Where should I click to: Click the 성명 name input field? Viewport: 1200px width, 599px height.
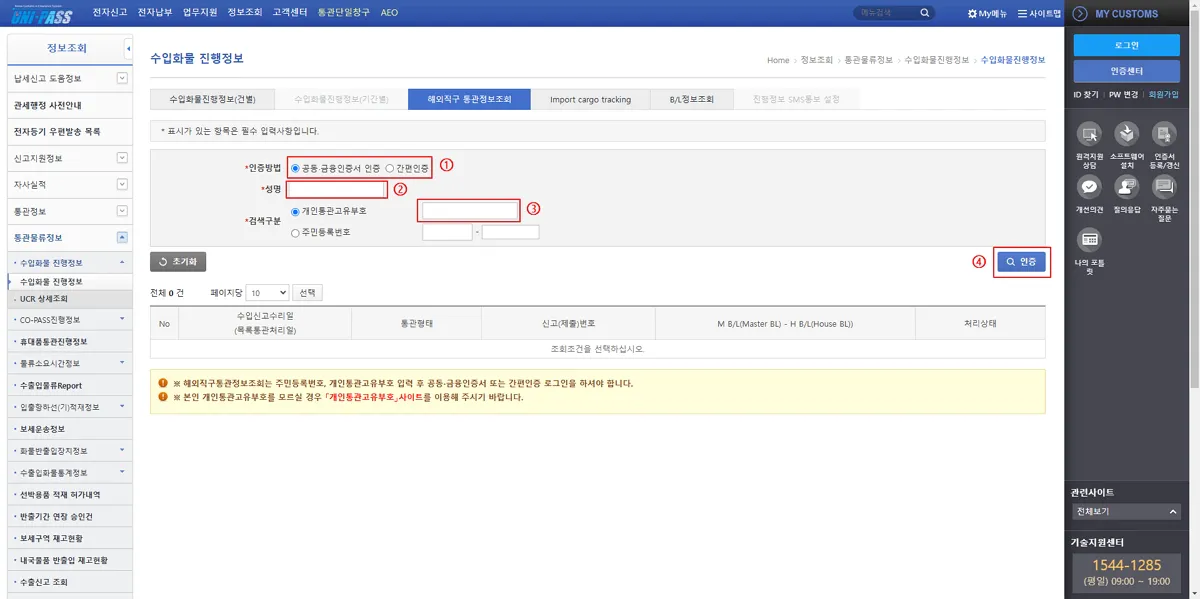(336, 189)
